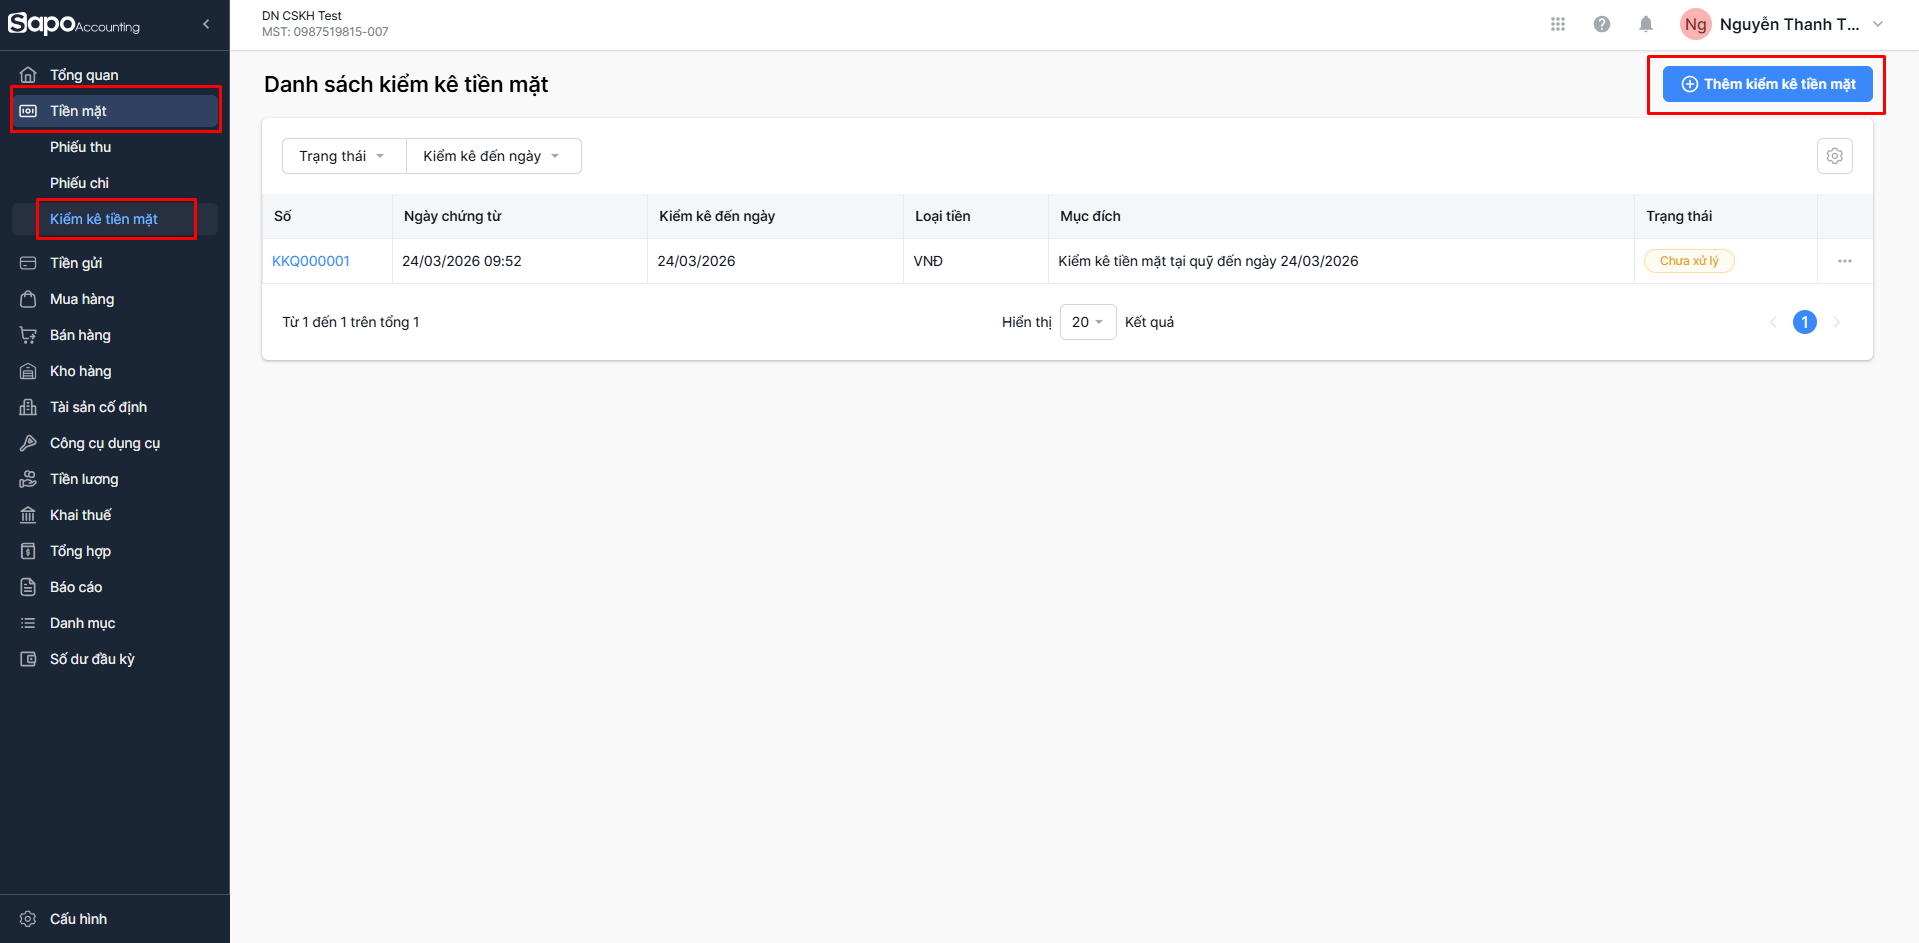Go to Bán hàng menu
This screenshot has height=943, width=1919.
coord(80,335)
